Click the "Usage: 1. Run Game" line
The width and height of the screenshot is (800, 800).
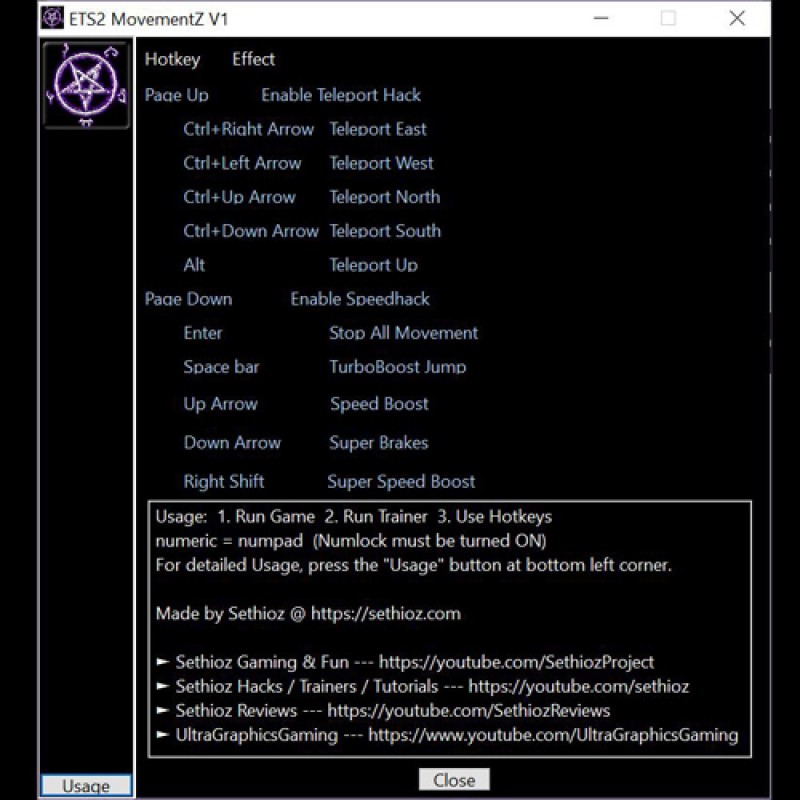click(354, 517)
